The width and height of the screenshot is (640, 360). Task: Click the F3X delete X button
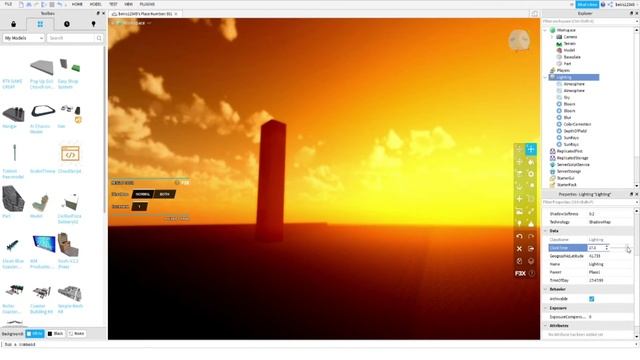coord(519,249)
